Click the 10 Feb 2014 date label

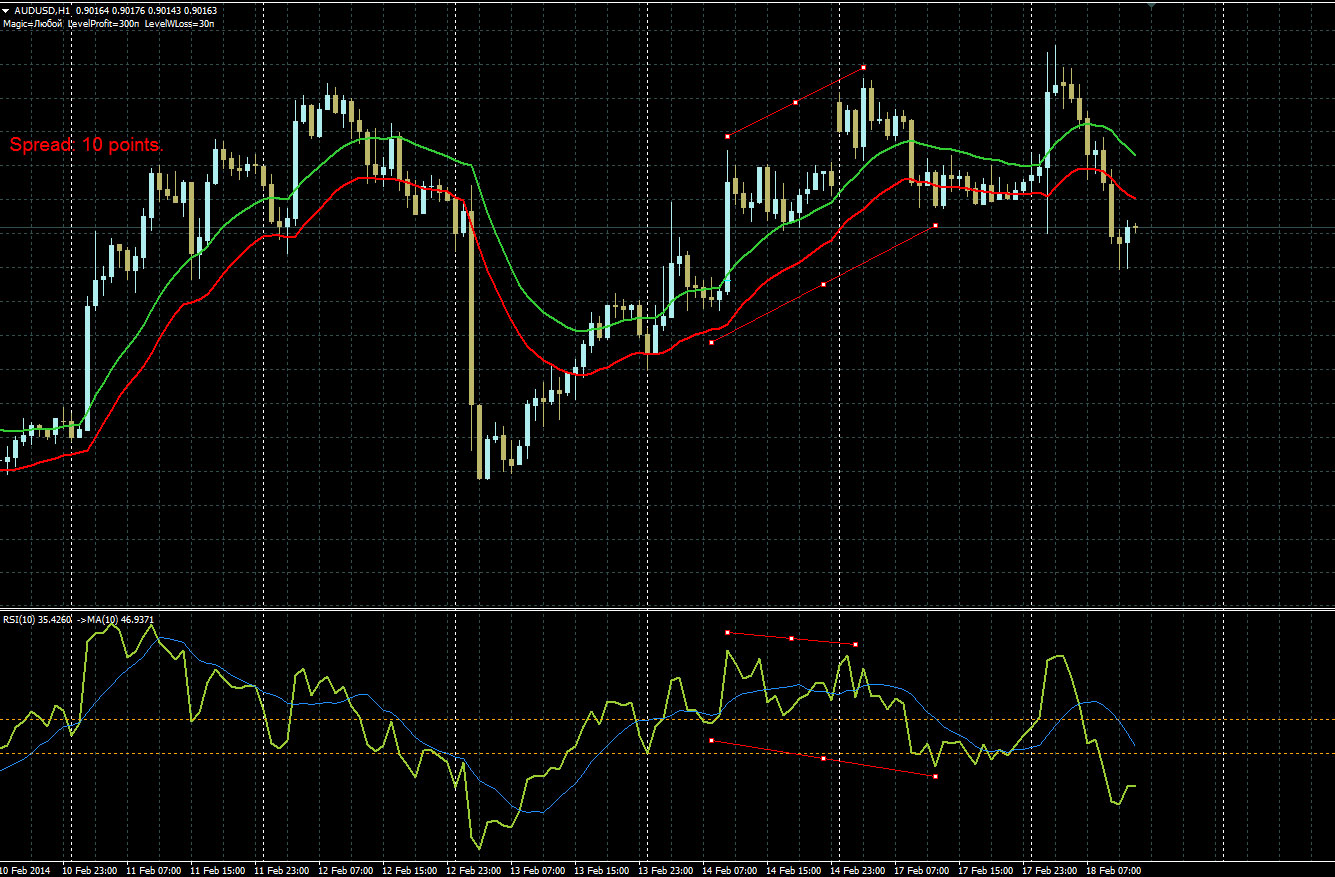pos(26,870)
